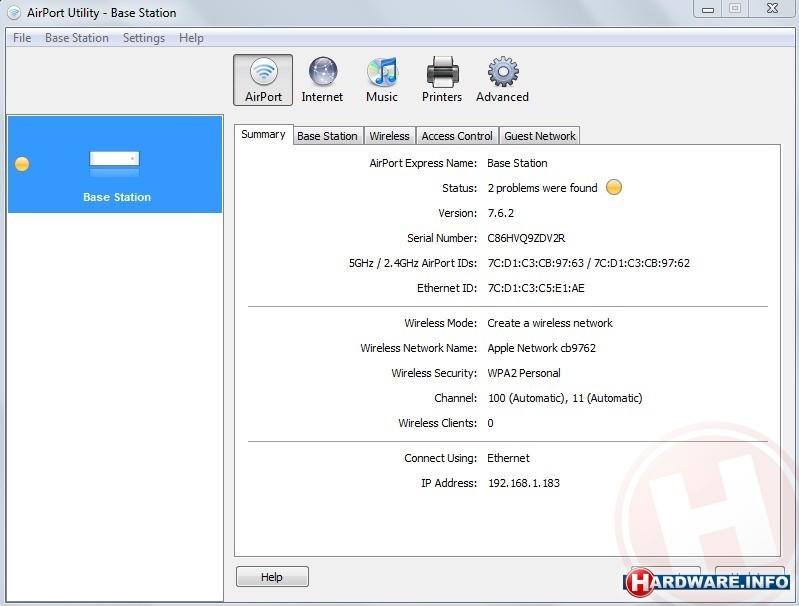799x606 pixels.
Task: Open the Internet settings icon
Action: pyautogui.click(x=322, y=80)
